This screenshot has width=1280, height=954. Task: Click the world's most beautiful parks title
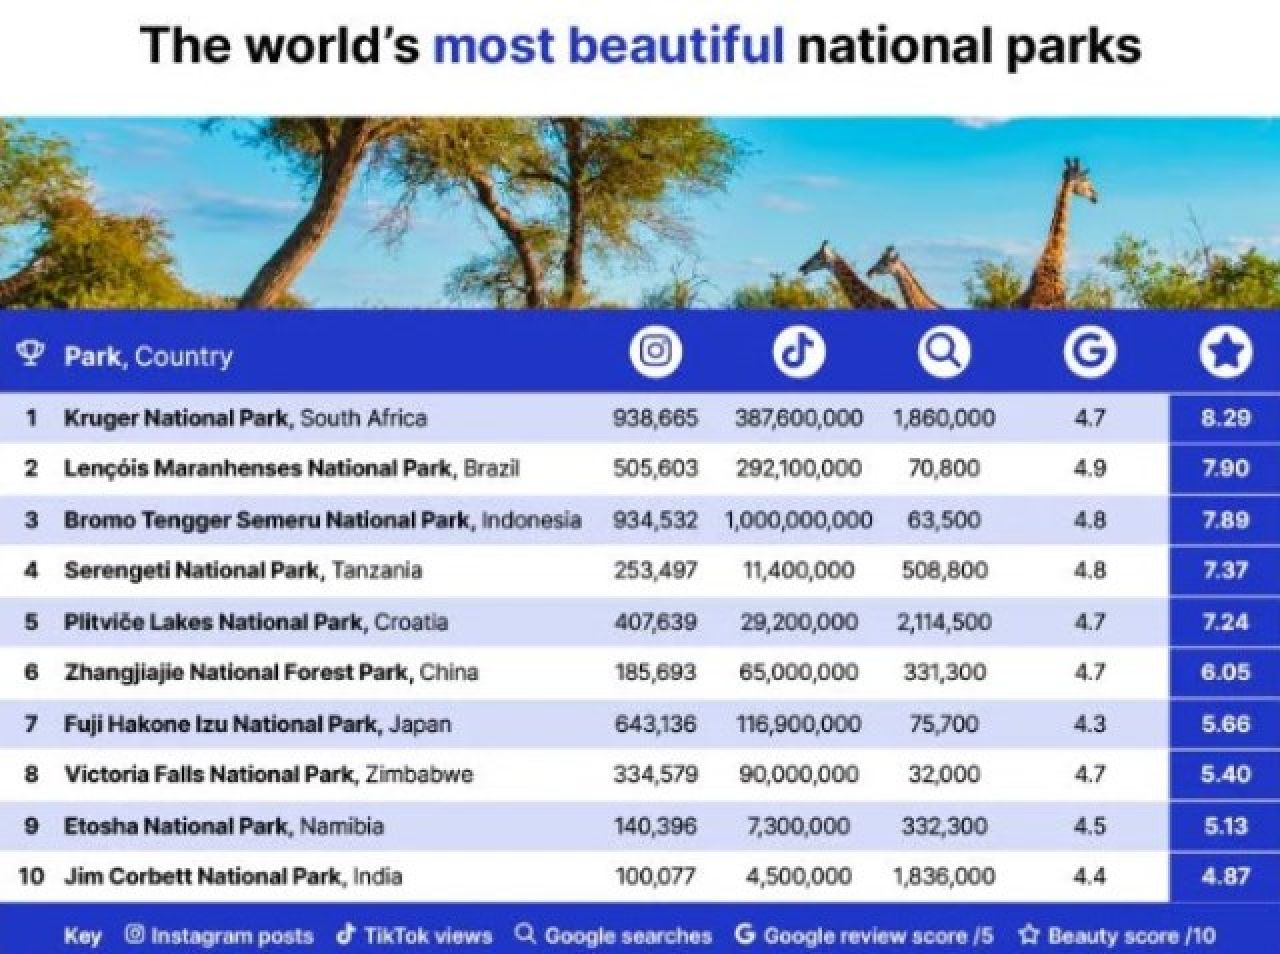[x=640, y=45]
